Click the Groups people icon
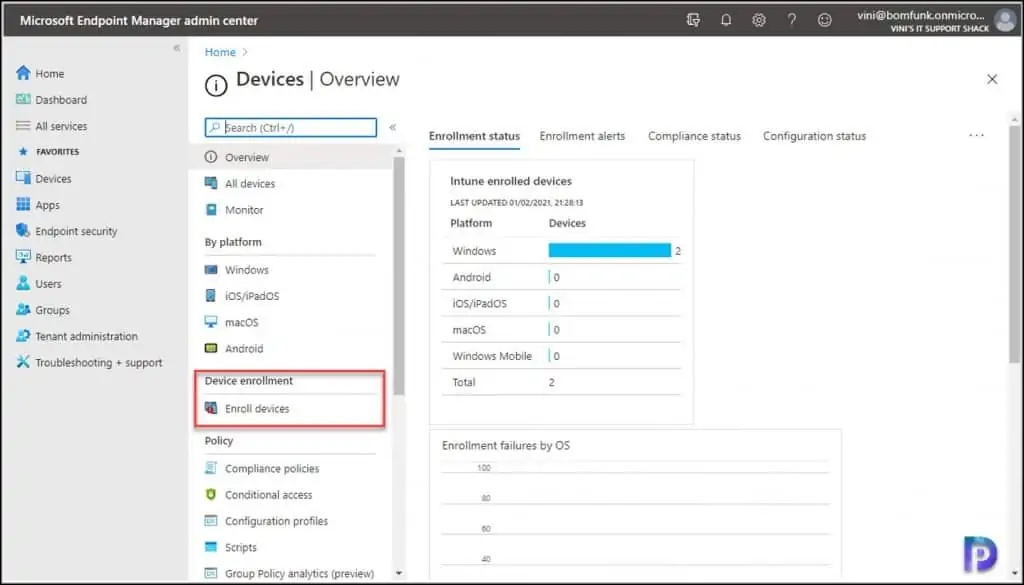Viewport: 1024px width, 585px height. (x=23, y=309)
